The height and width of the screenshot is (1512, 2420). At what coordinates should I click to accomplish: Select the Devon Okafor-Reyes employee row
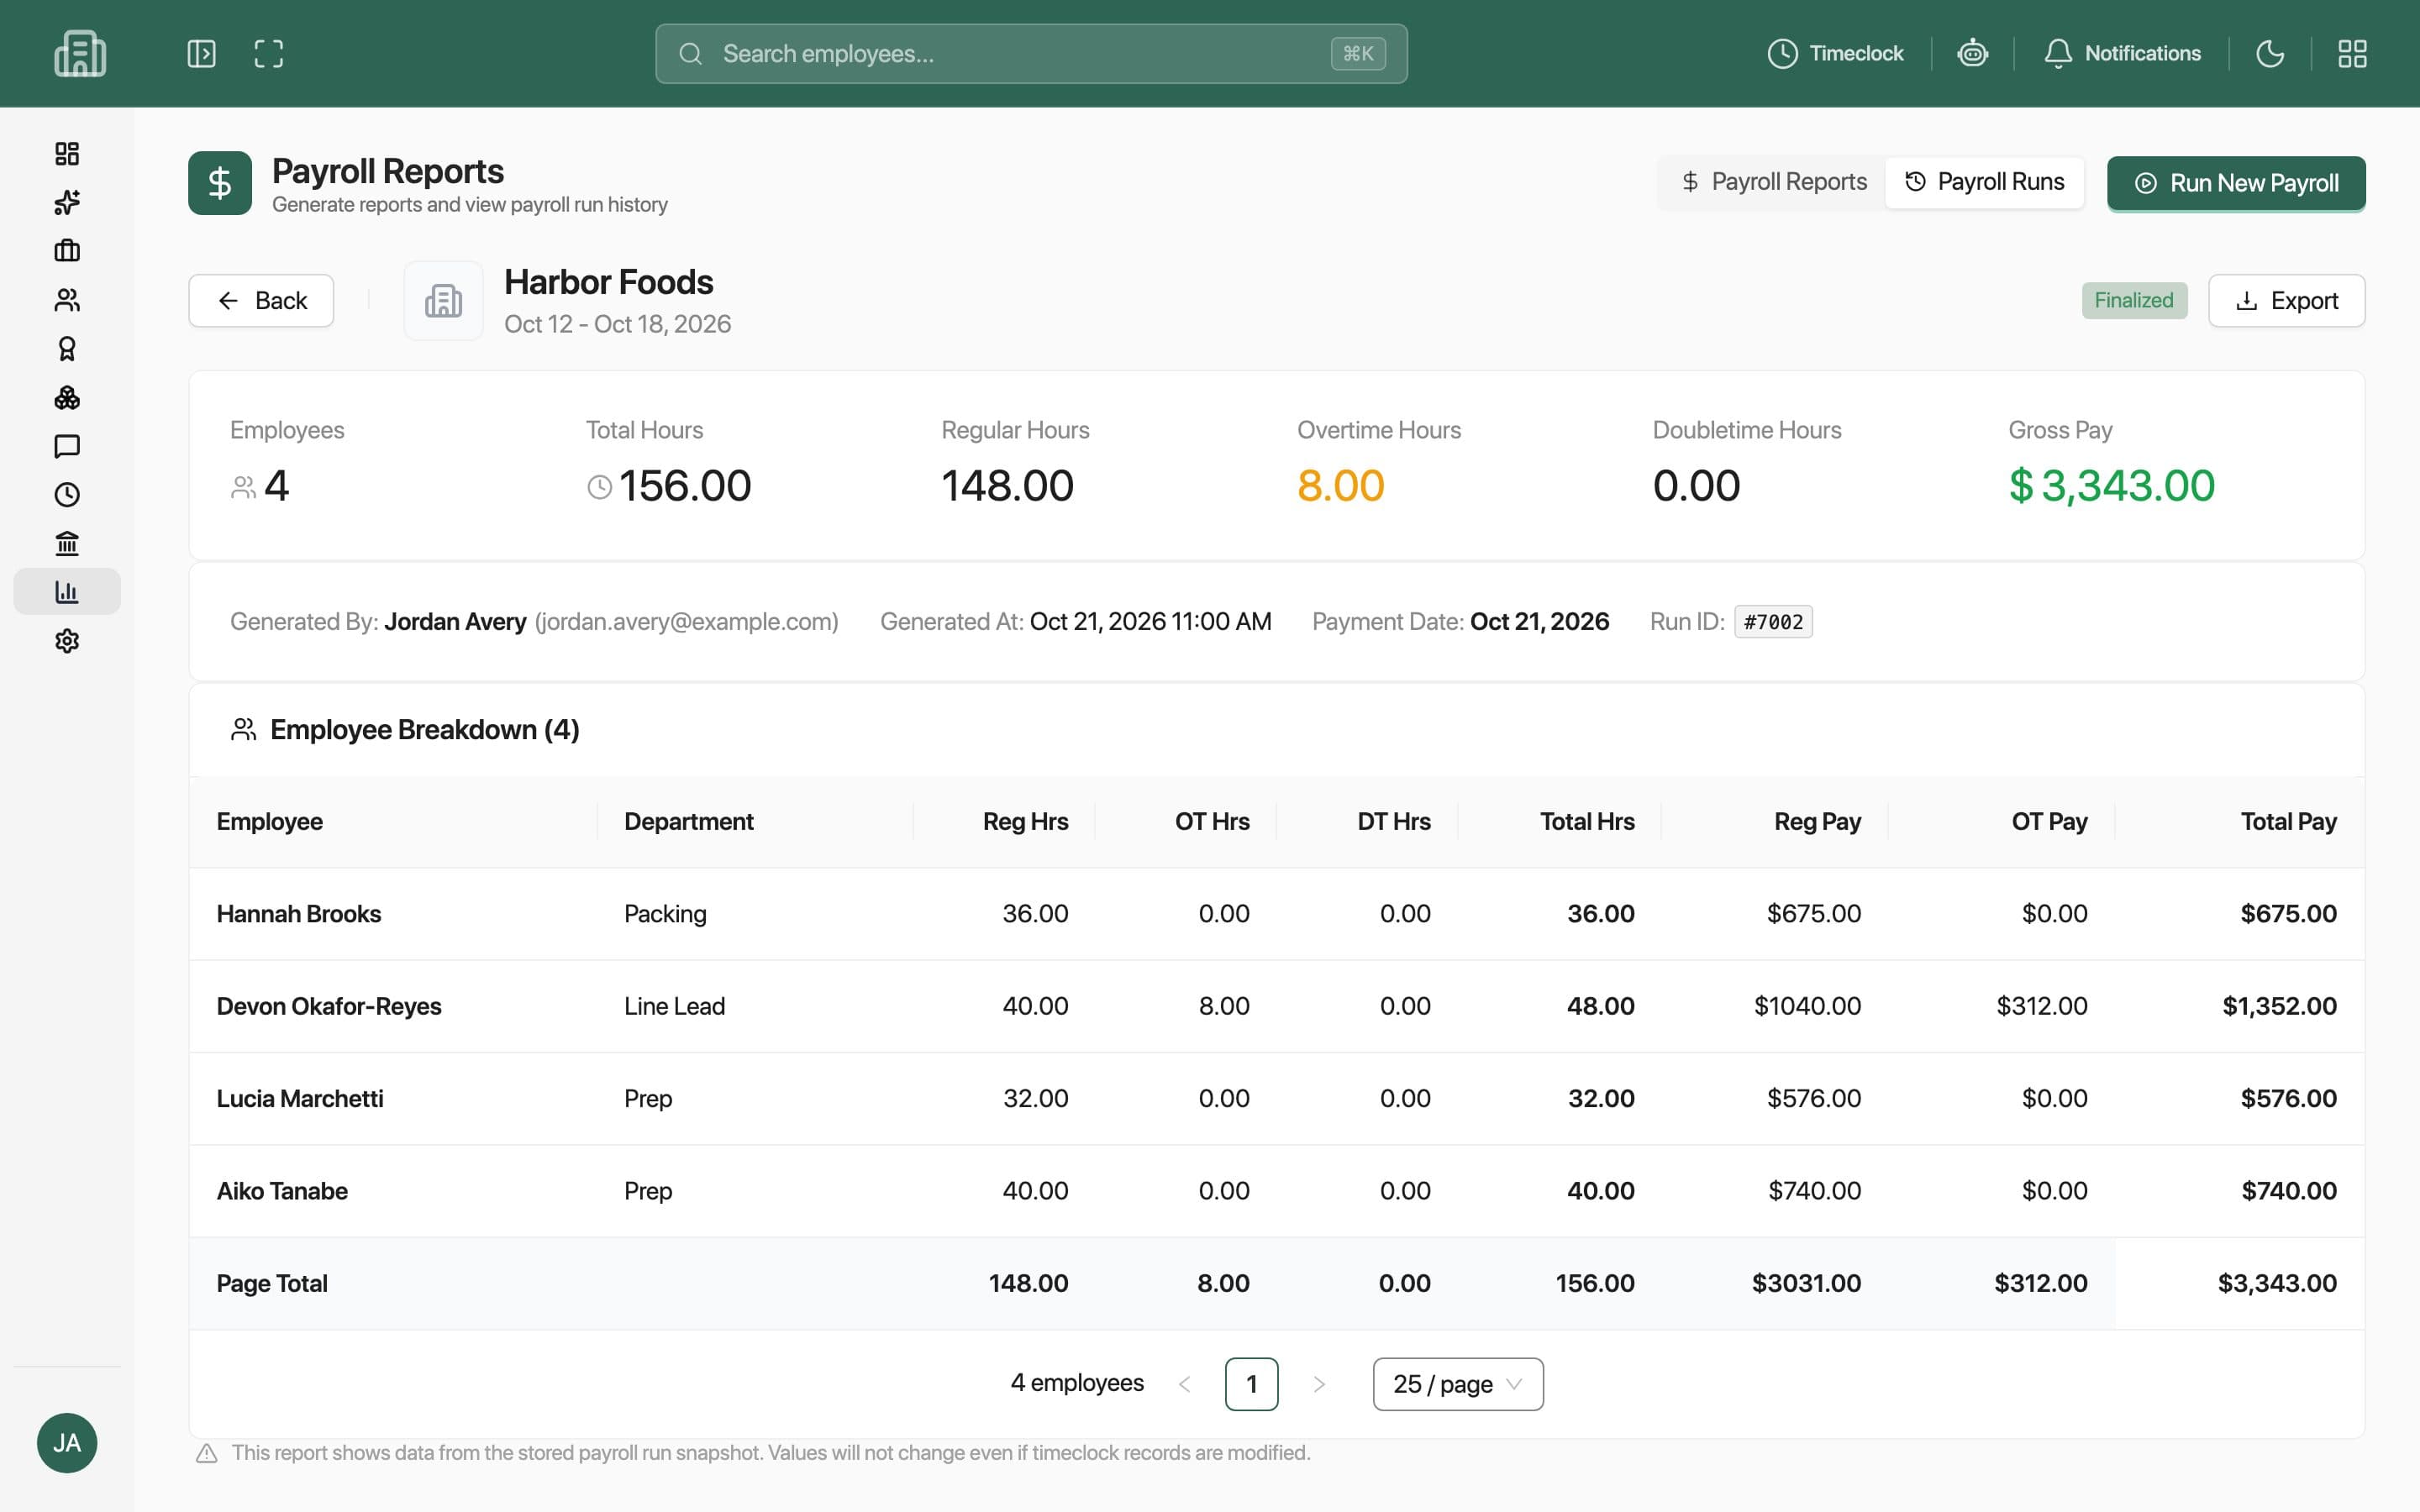pyautogui.click(x=1276, y=1006)
